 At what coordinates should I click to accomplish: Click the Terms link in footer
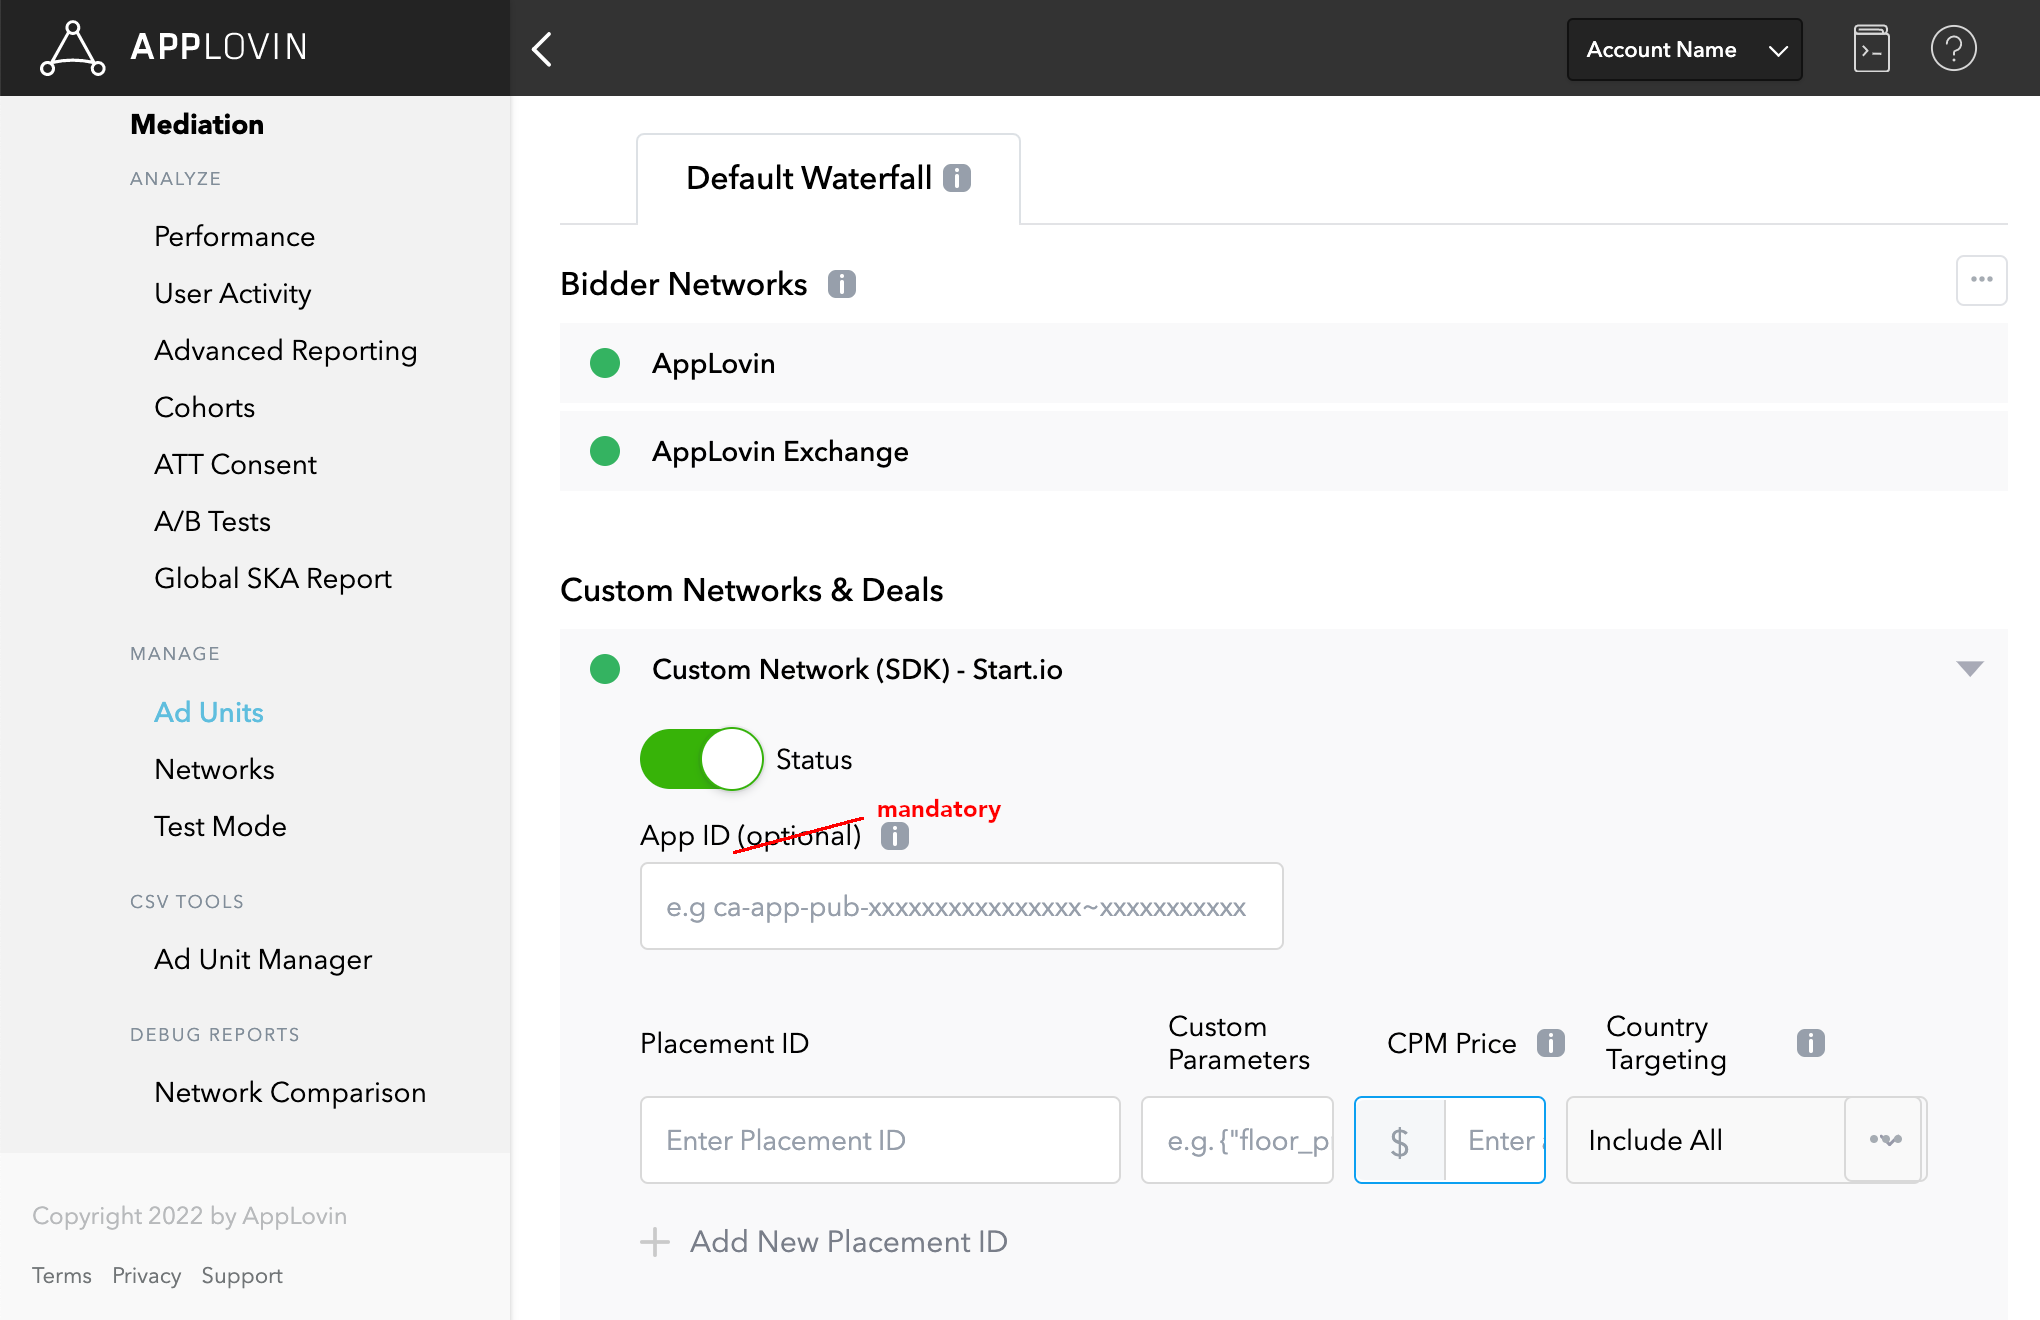pos(62,1276)
